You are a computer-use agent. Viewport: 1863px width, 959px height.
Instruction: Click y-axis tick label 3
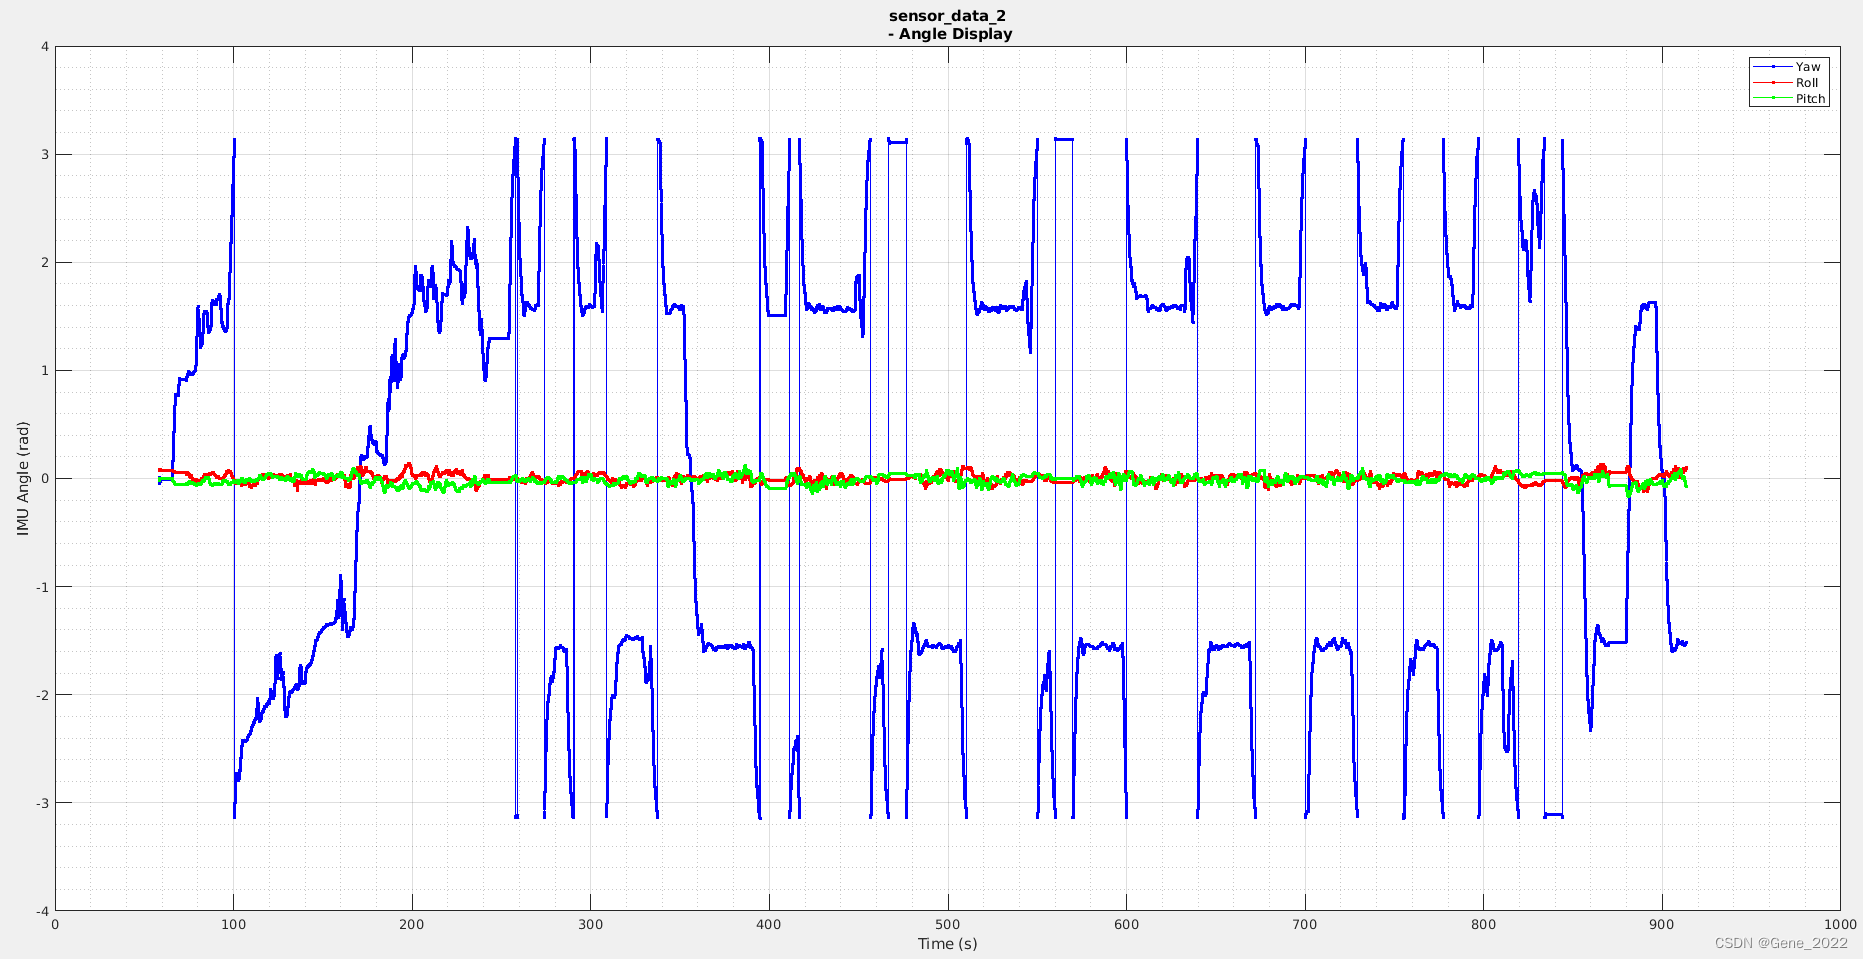(45, 155)
